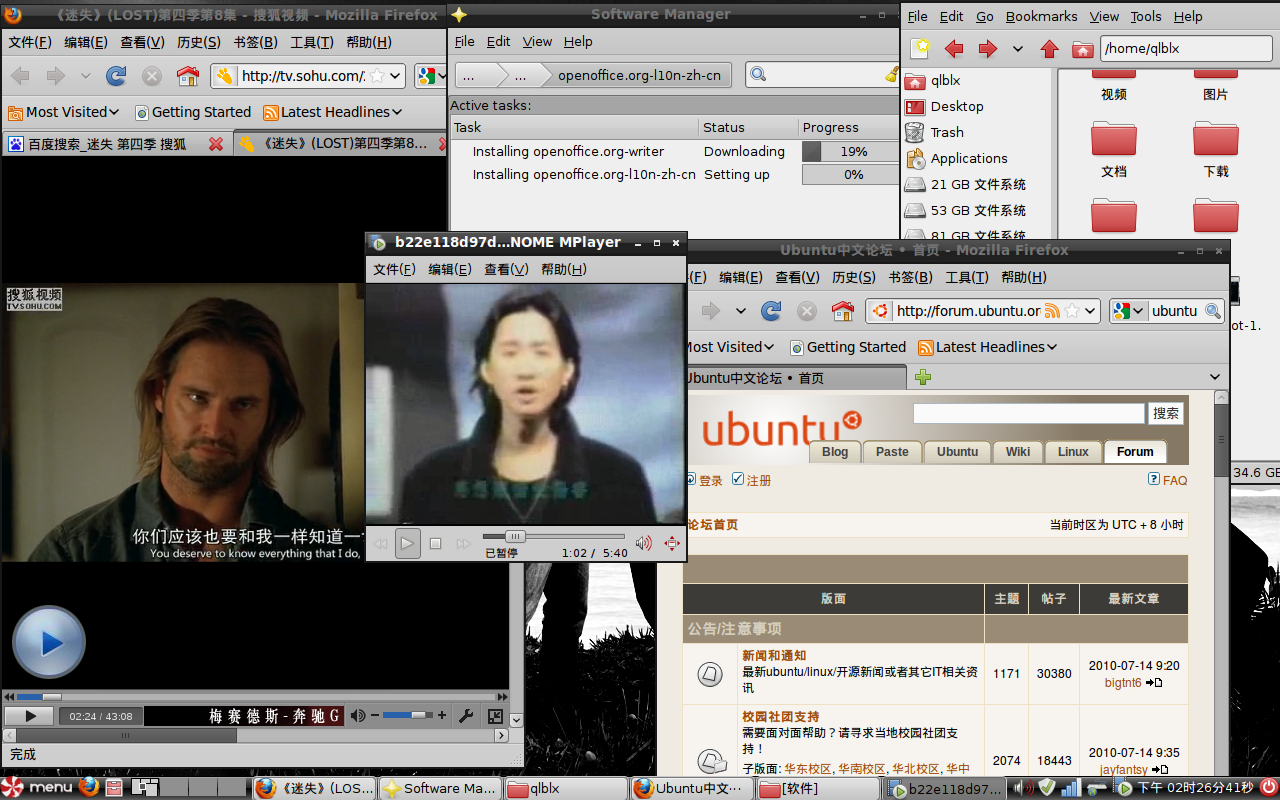Image resolution: width=1280 pixels, height=800 pixels.
Task: Open Sohu player settings wrench icon
Action: coord(466,716)
